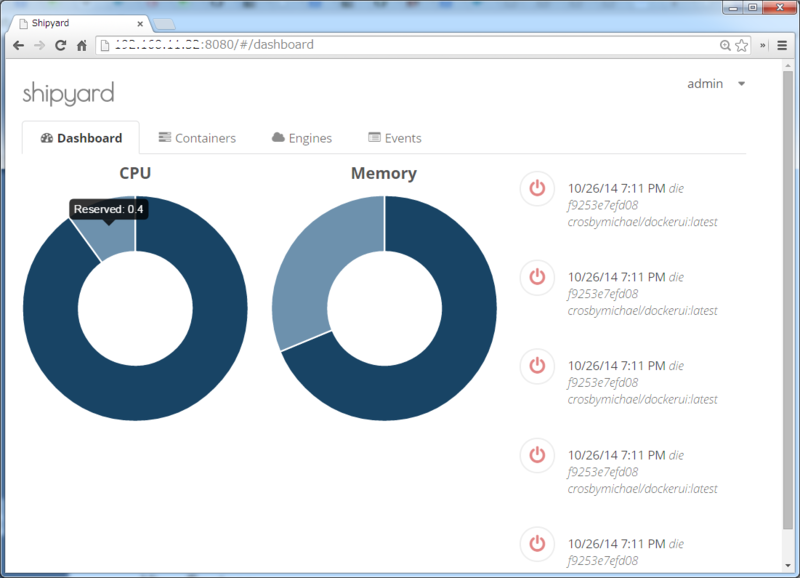Maximize the Chrome window

click(x=753, y=8)
